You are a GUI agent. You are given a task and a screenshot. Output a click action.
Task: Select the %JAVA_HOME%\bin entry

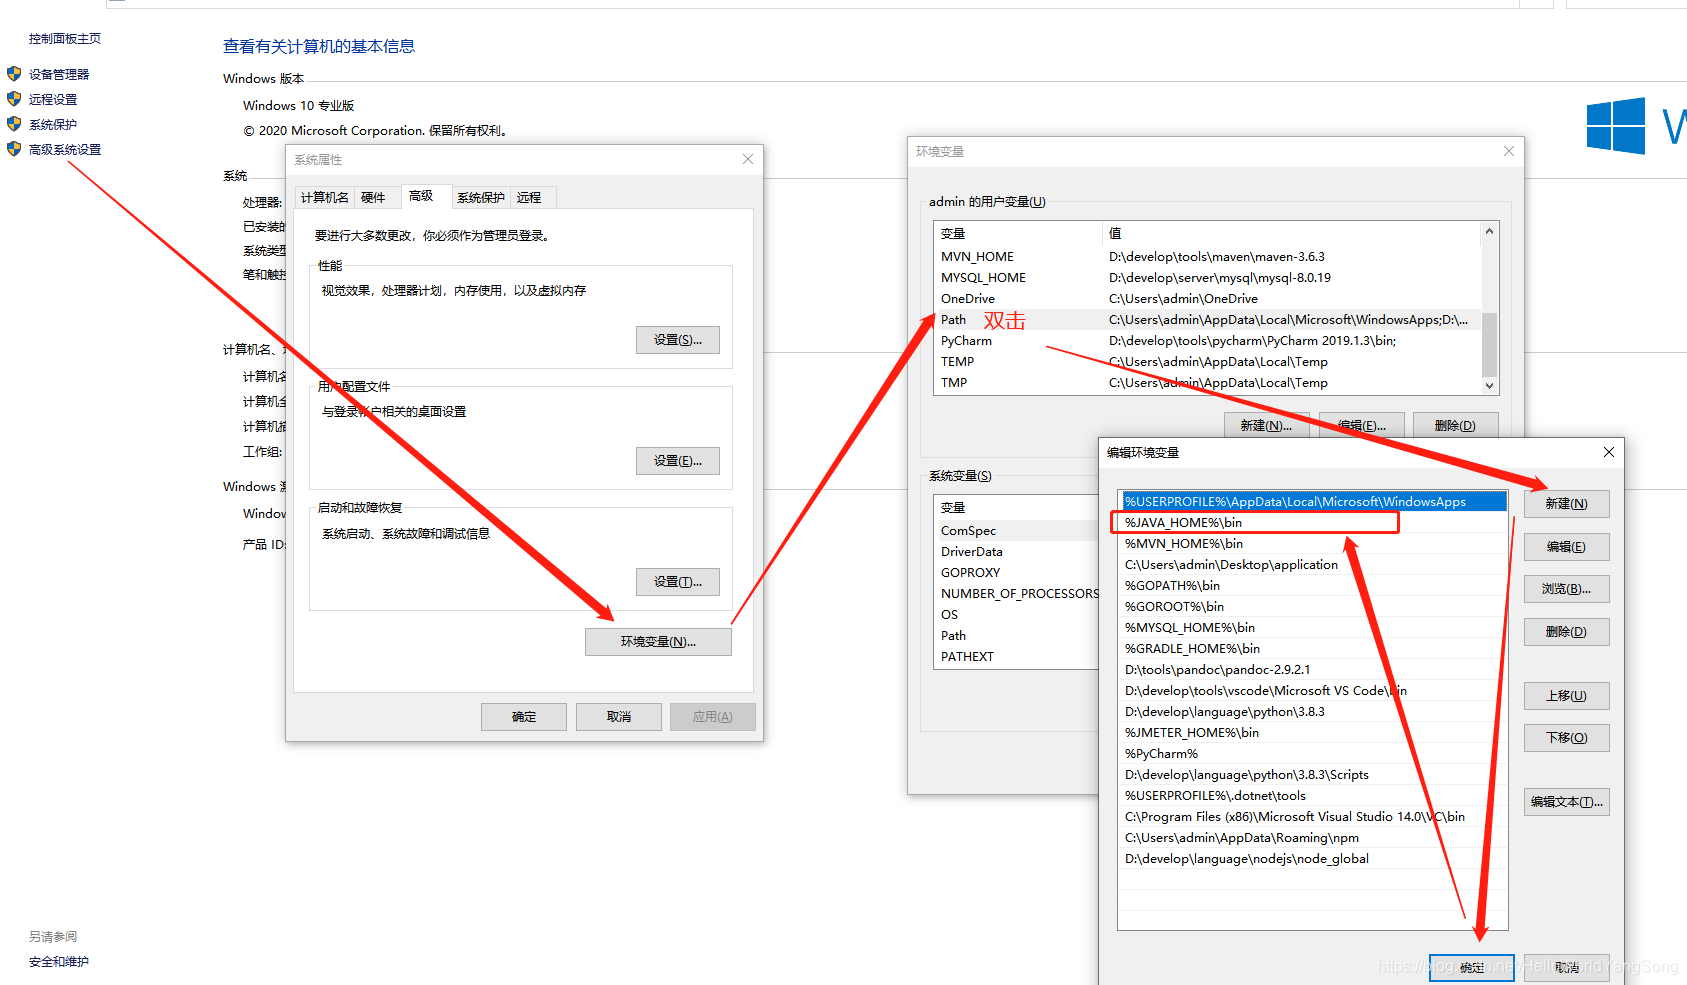(x=1313, y=523)
